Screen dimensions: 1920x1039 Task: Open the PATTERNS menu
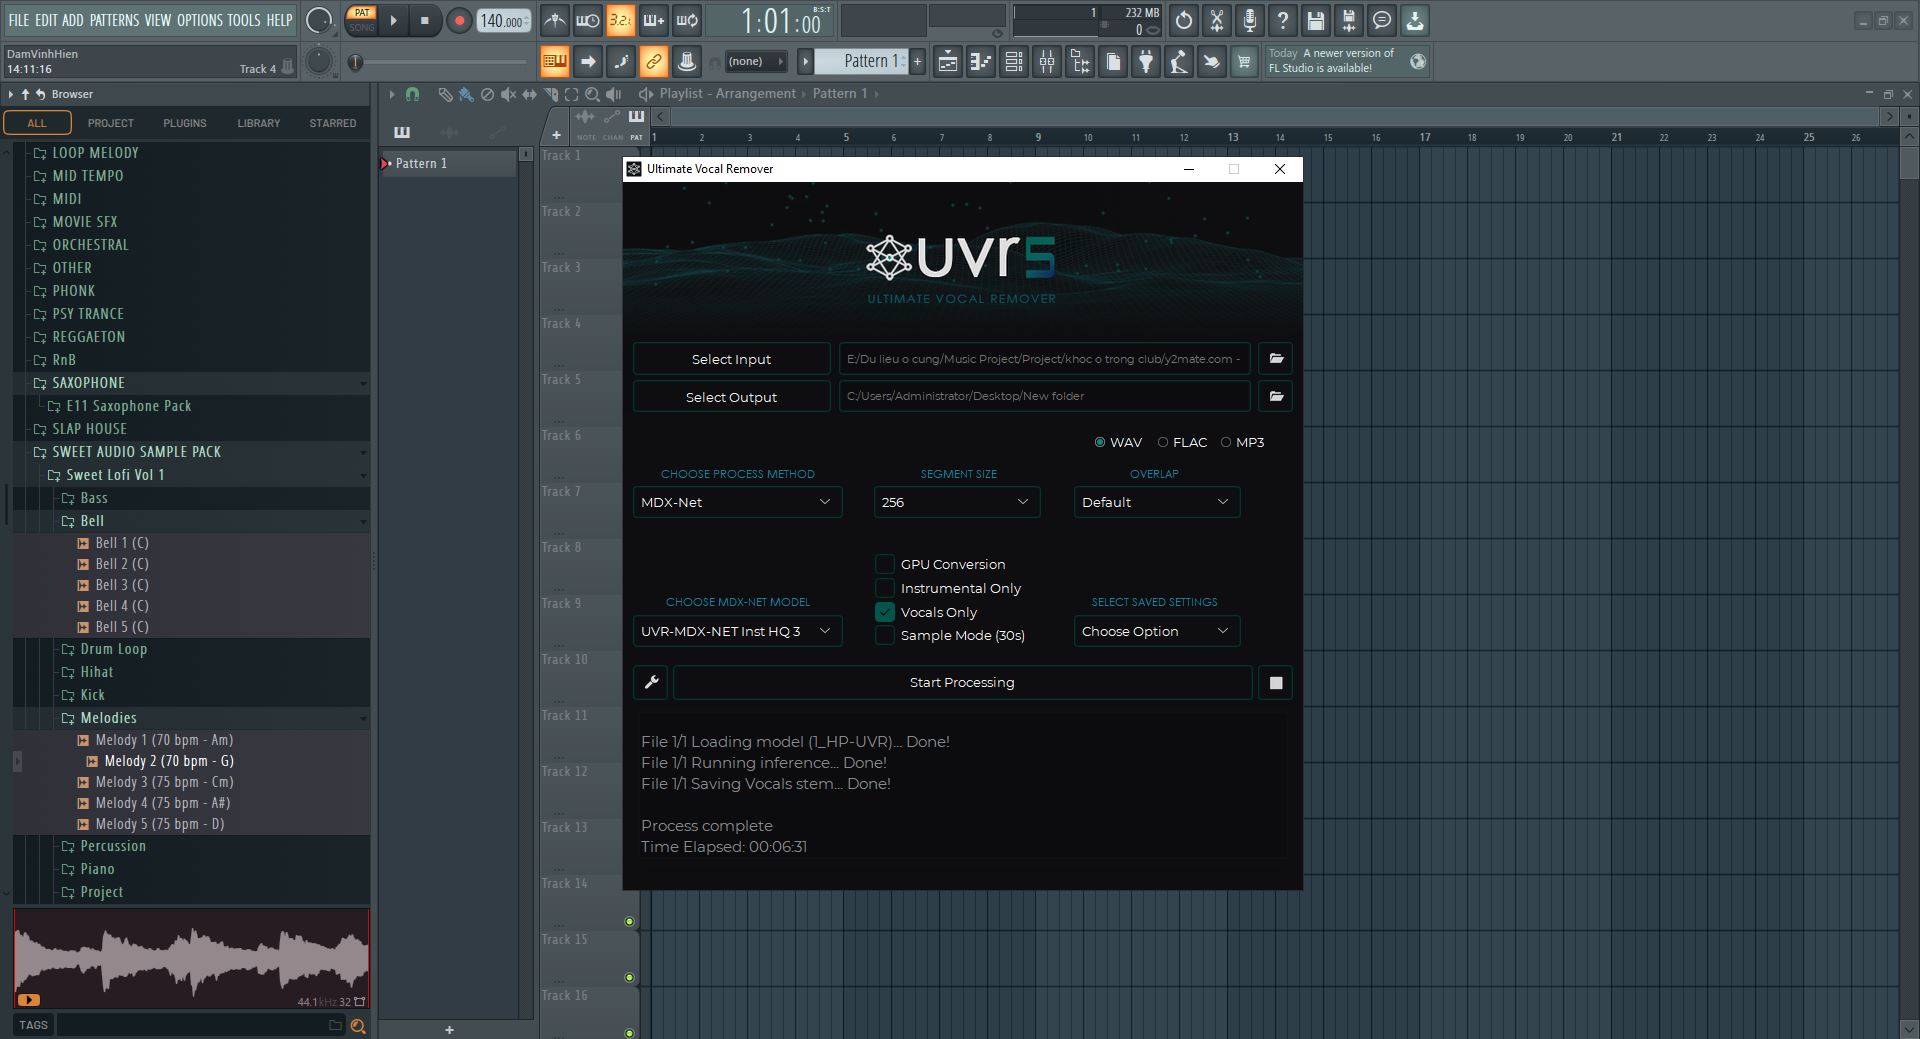(x=114, y=20)
